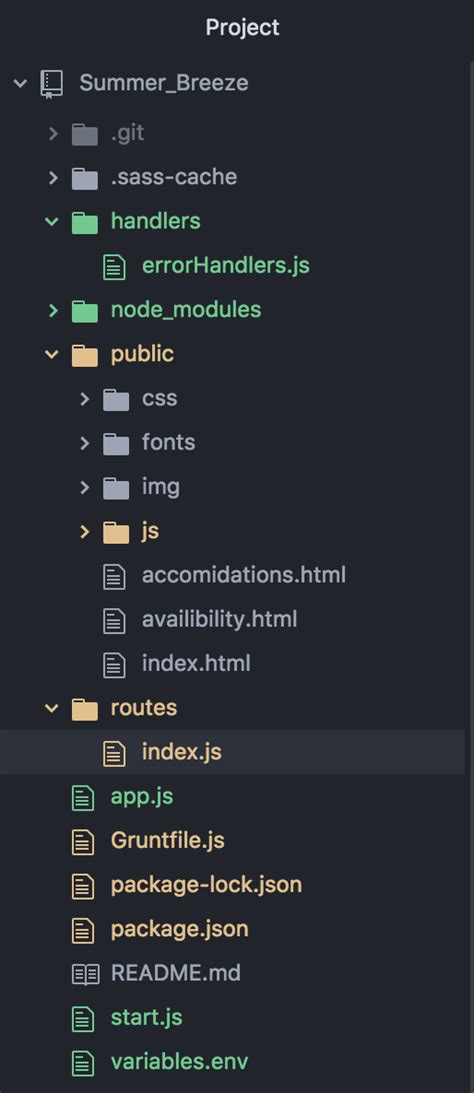Collapse the public folder chevron
The height and width of the screenshot is (1093, 474).
click(x=52, y=354)
